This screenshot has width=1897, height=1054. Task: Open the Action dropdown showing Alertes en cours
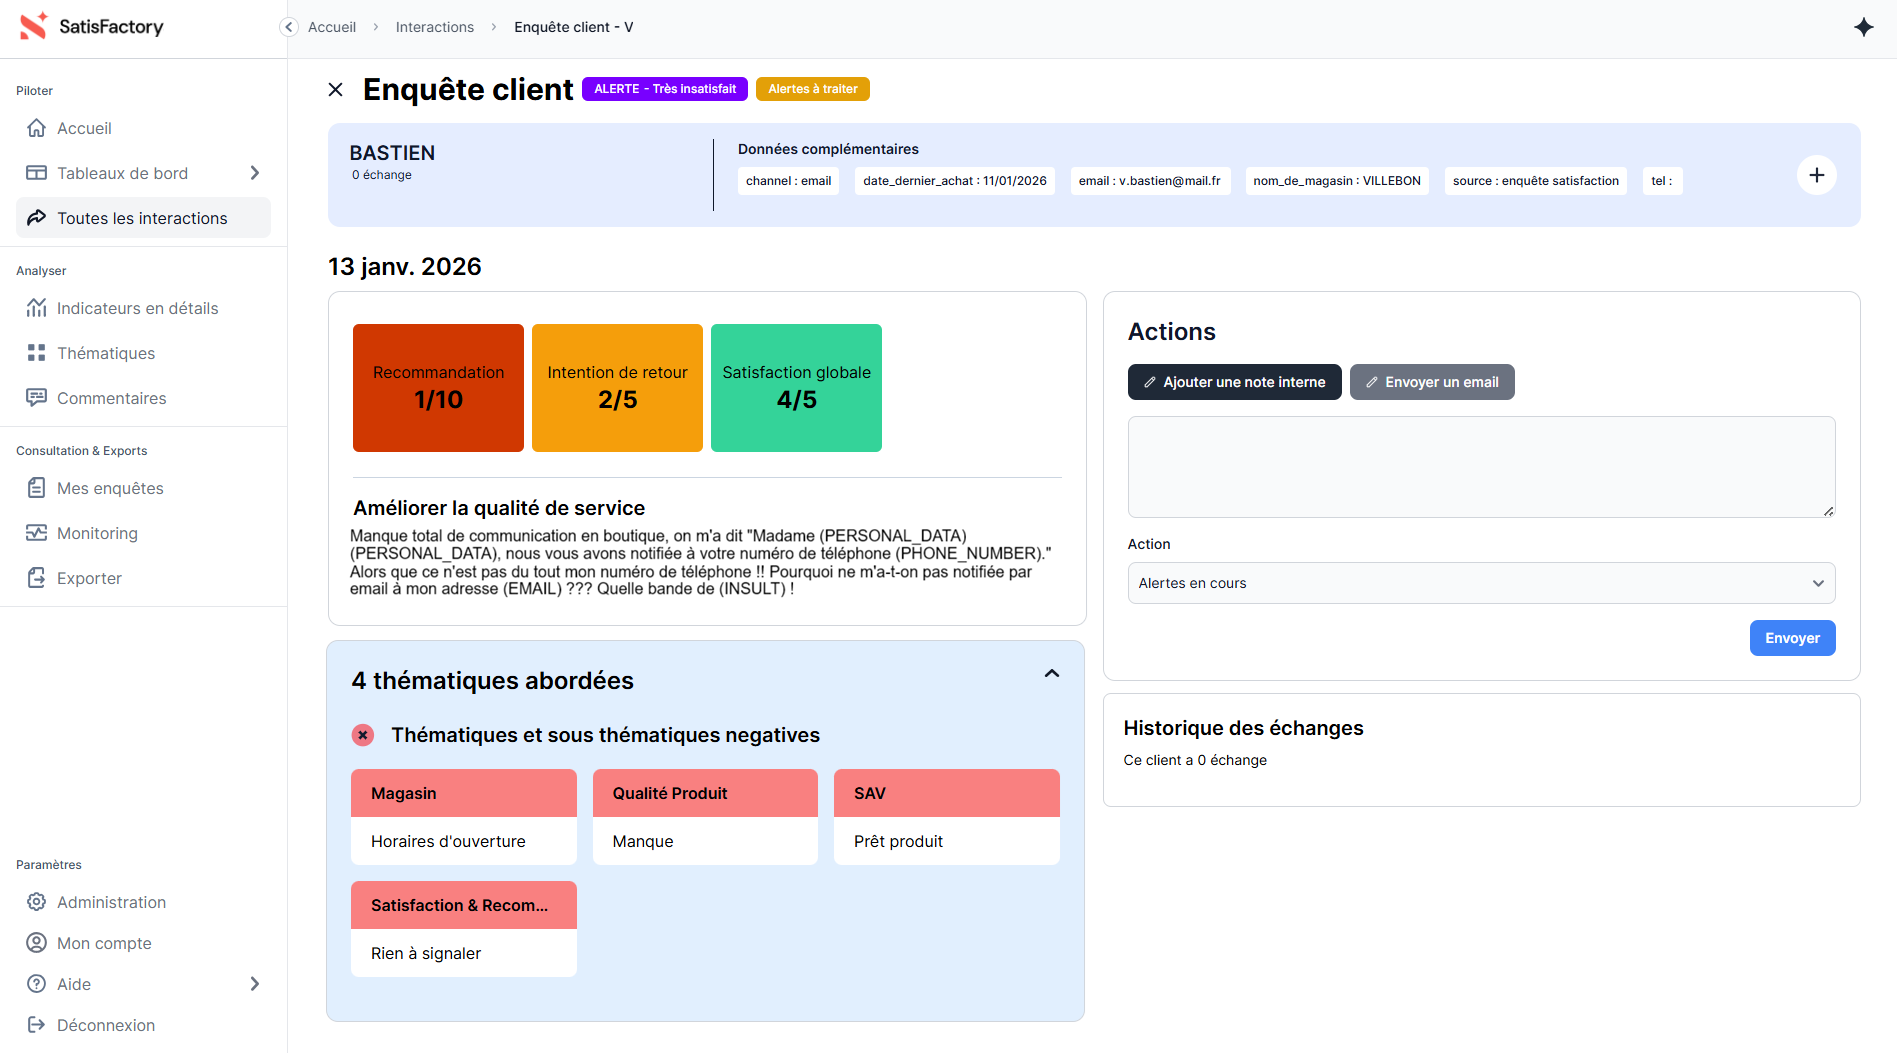[1480, 583]
